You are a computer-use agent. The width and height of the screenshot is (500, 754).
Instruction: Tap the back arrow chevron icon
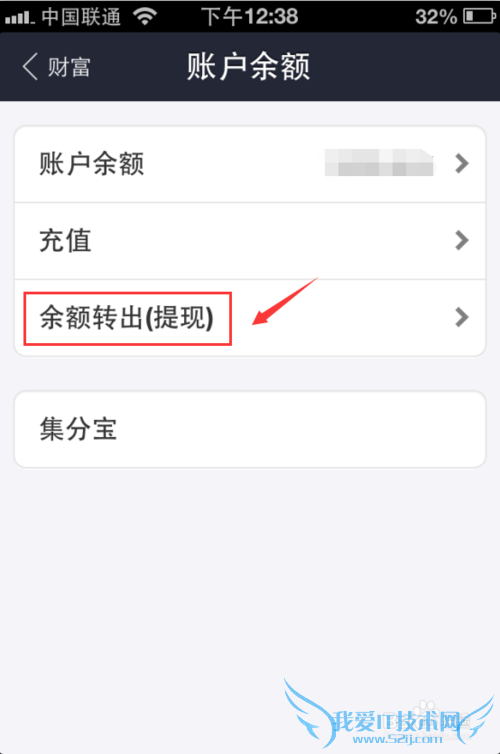coord(30,66)
